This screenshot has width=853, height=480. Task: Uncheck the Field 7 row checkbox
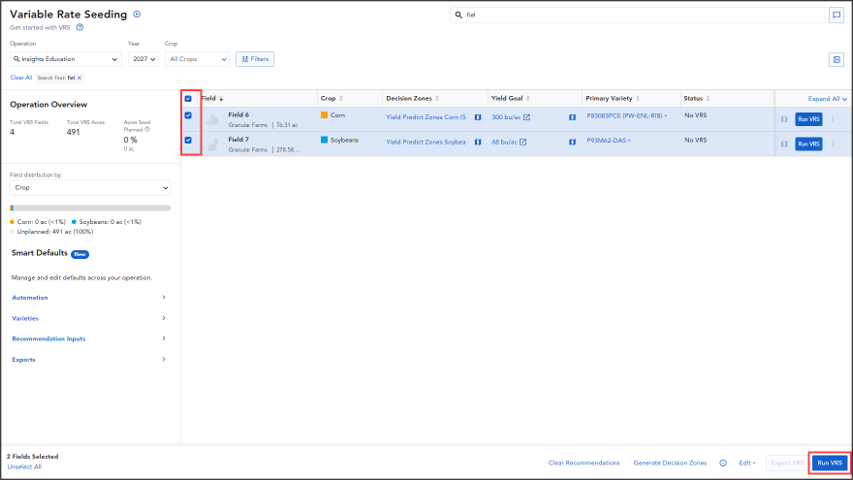188,140
